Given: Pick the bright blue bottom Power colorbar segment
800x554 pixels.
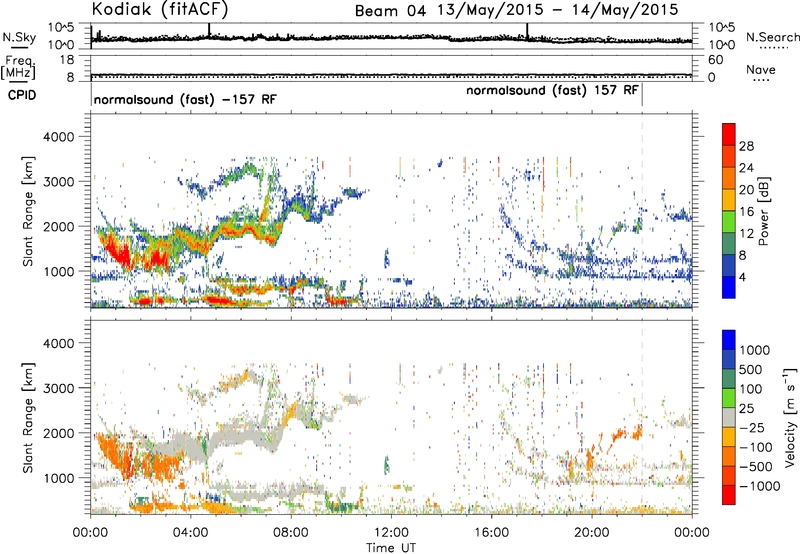Looking at the screenshot, I should pyautogui.click(x=729, y=287).
